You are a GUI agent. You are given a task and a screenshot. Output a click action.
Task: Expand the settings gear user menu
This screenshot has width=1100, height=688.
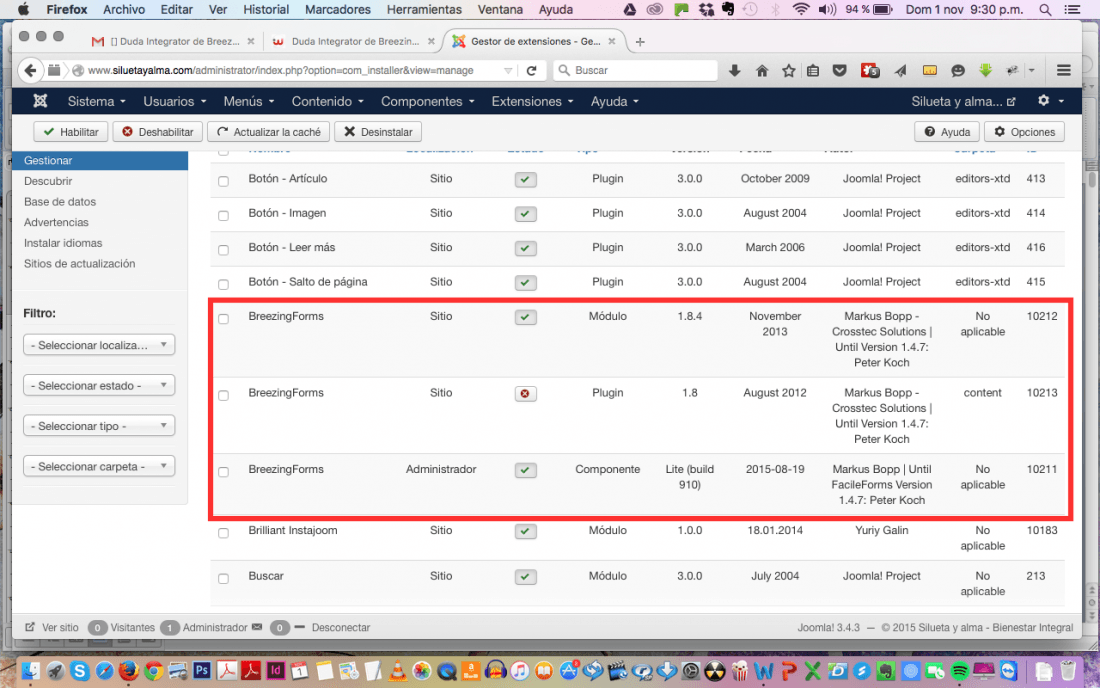coord(1050,101)
